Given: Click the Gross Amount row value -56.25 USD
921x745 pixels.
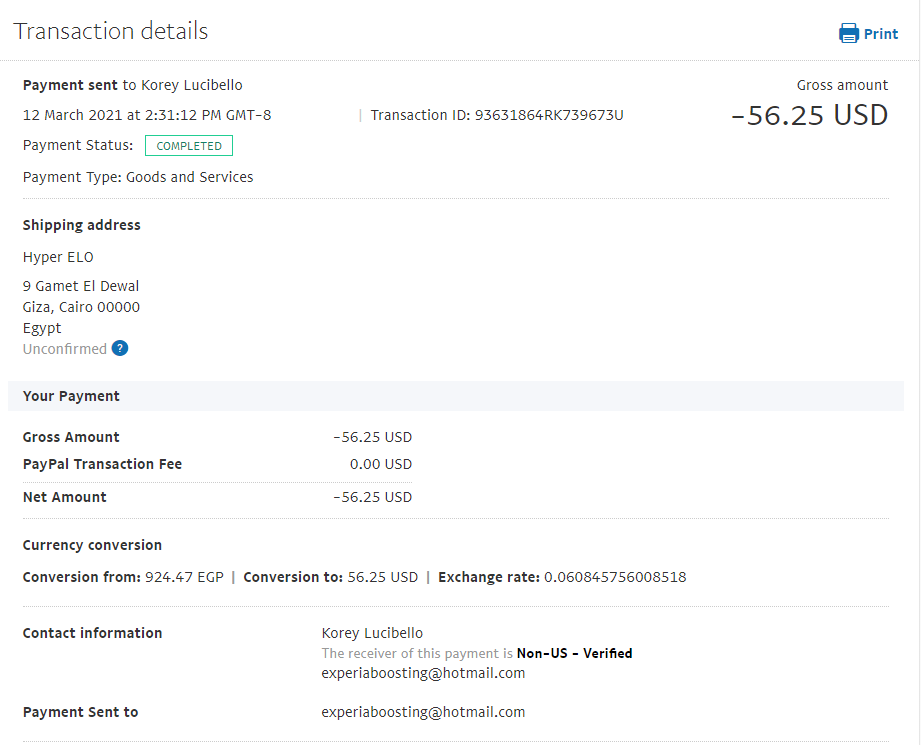Looking at the screenshot, I should click(x=372, y=437).
